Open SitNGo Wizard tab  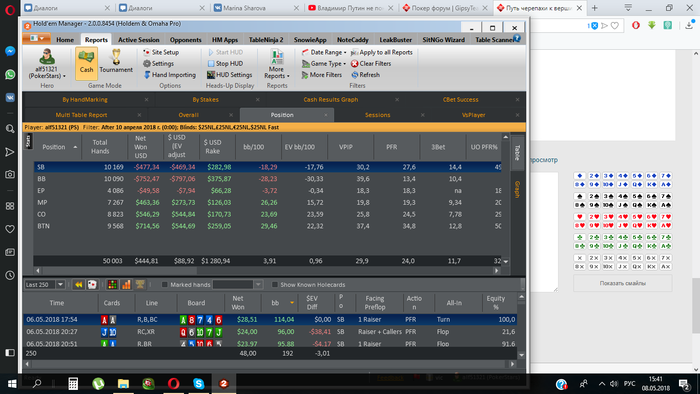coord(443,40)
